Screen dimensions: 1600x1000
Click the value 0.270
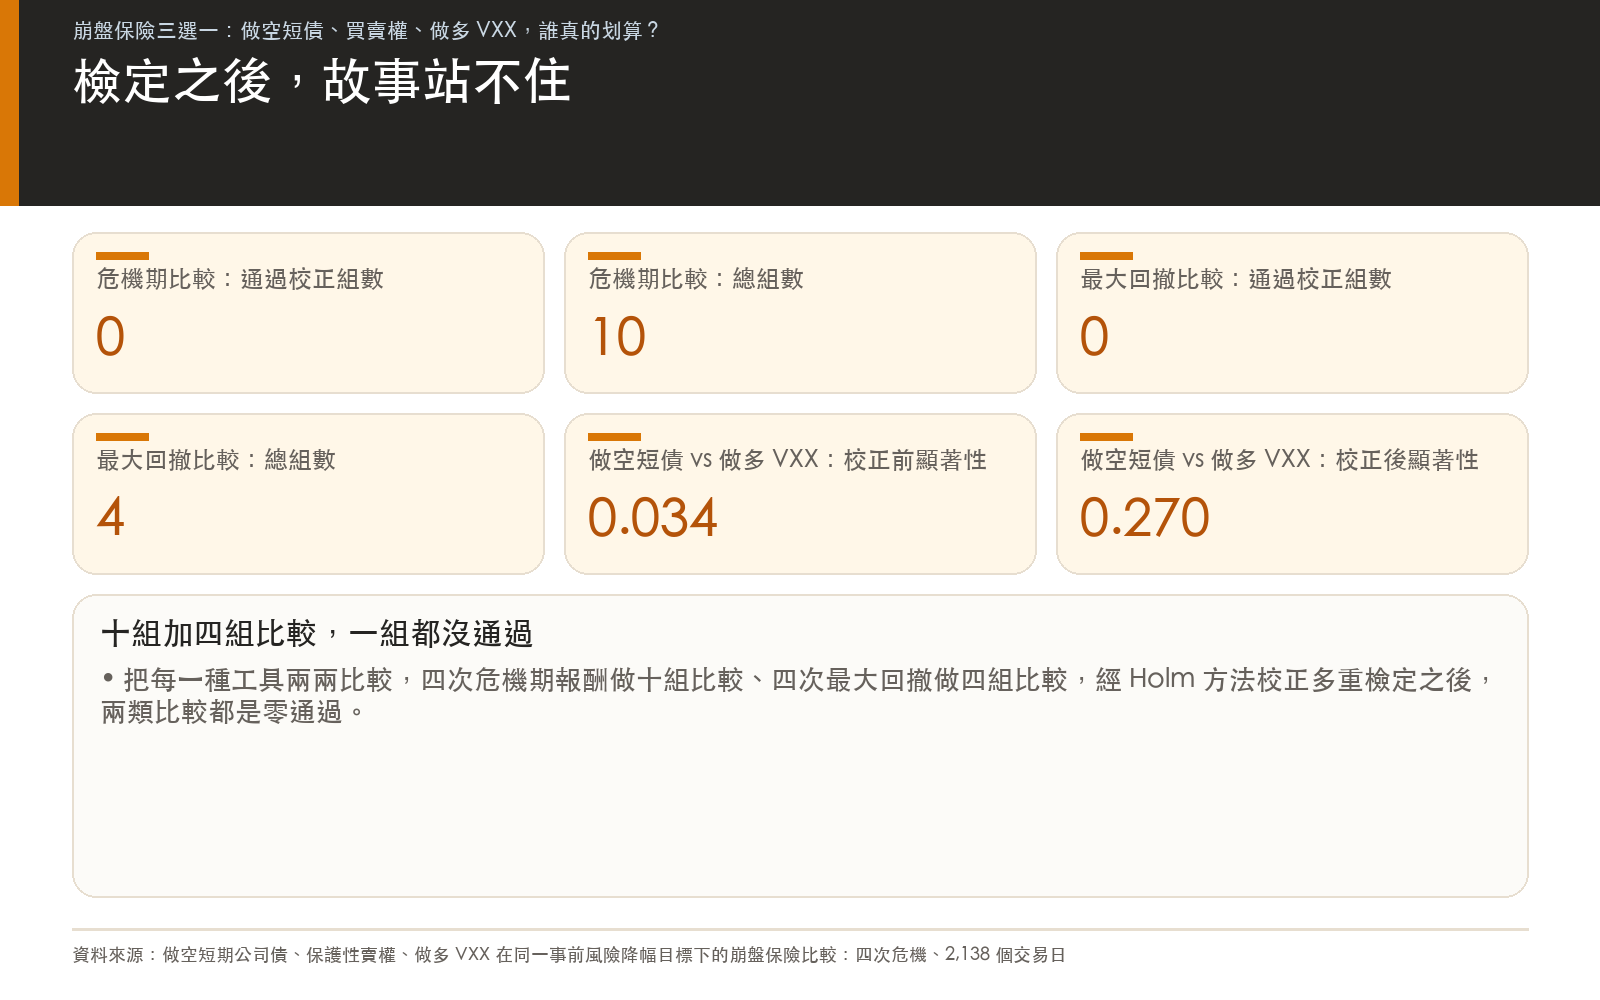pyautogui.click(x=1144, y=517)
